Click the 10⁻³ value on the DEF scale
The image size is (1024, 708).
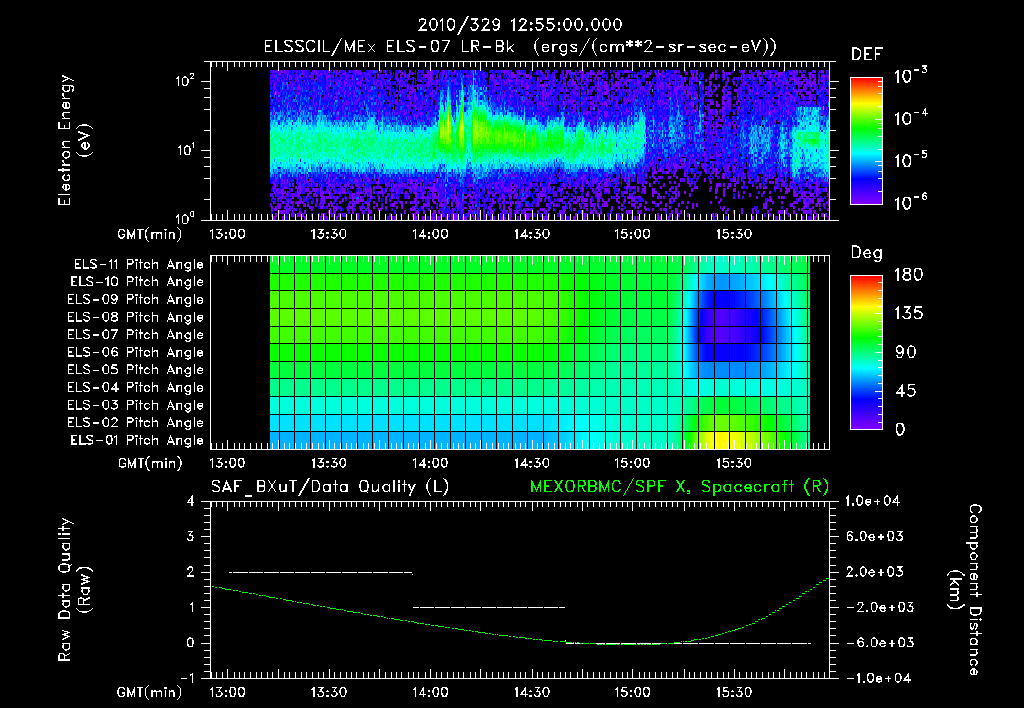[x=910, y=76]
